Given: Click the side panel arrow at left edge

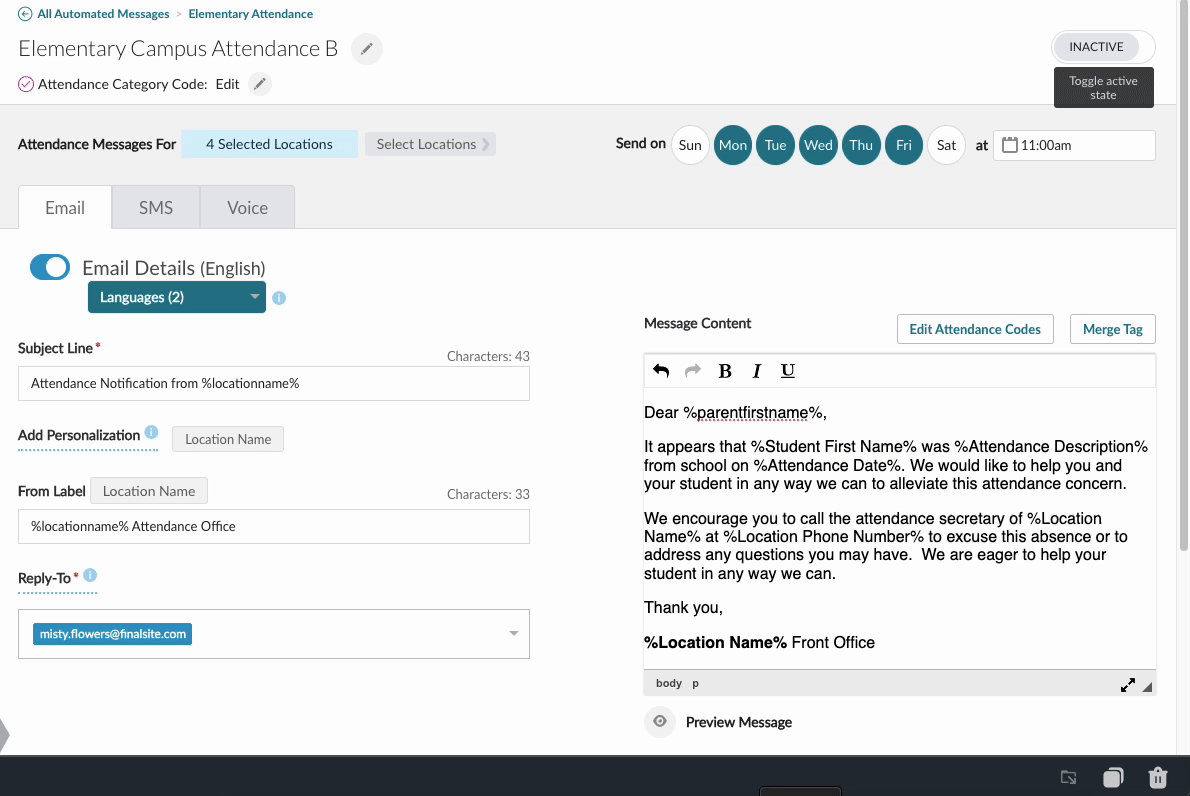Looking at the screenshot, I should (5, 735).
